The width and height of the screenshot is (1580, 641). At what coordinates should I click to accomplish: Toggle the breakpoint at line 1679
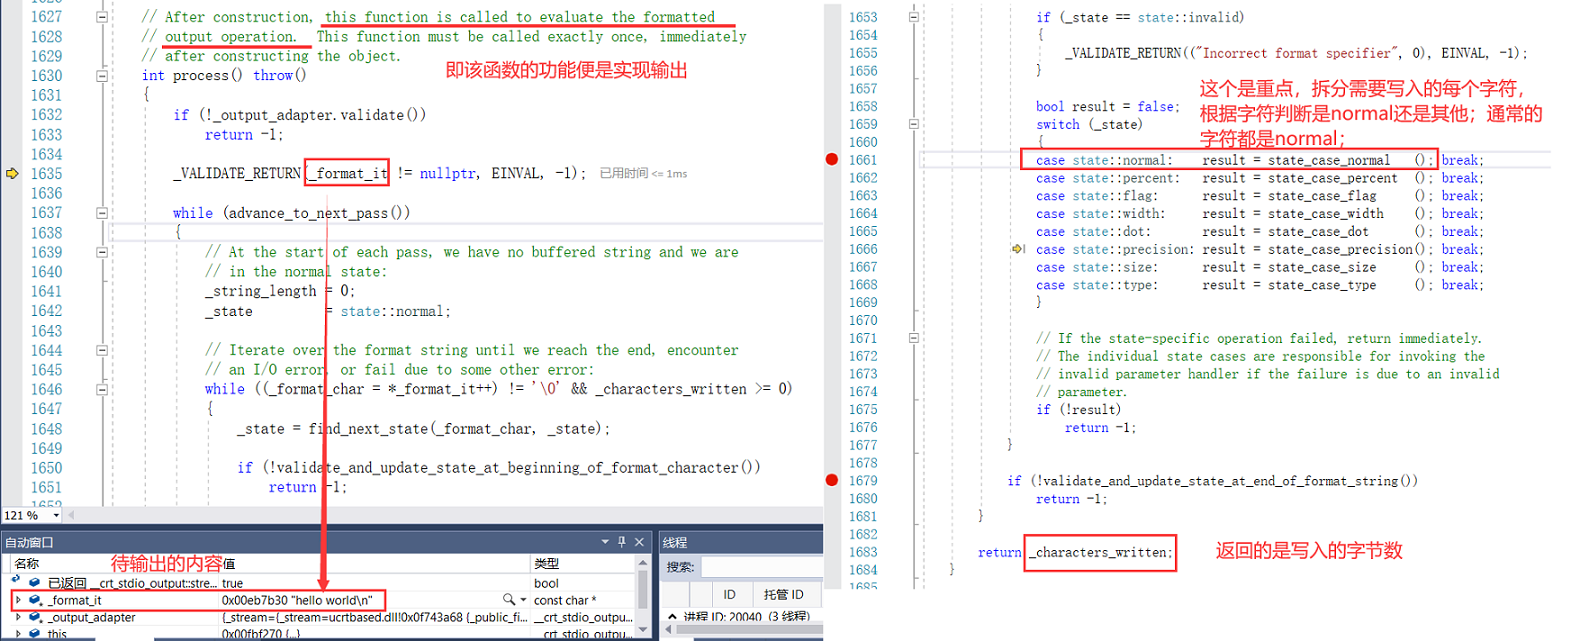[x=831, y=480]
